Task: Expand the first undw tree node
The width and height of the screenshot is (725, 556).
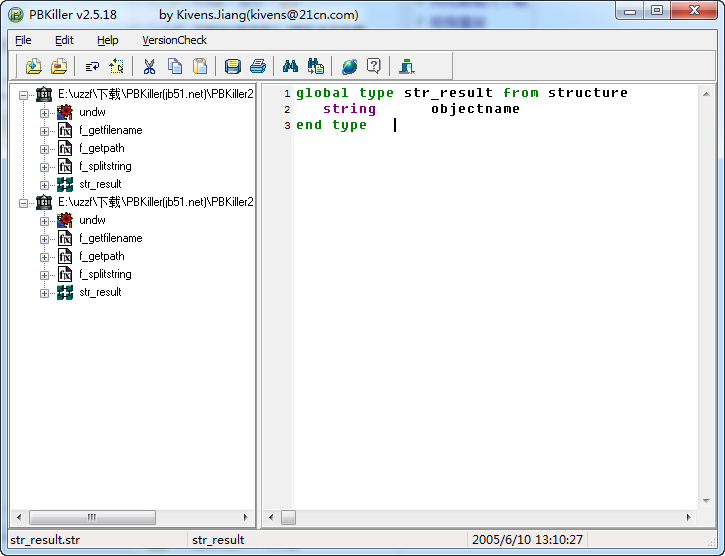Action: click(x=44, y=112)
